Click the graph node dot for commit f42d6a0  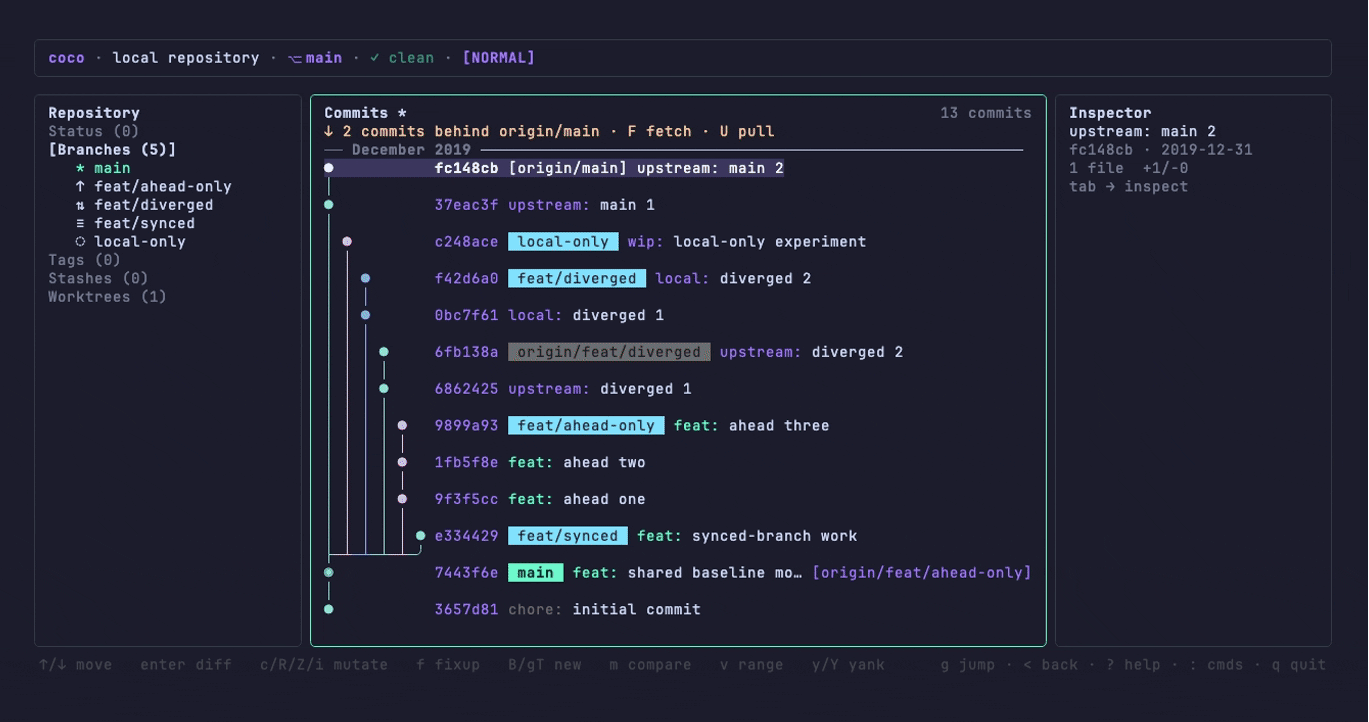[365, 279]
